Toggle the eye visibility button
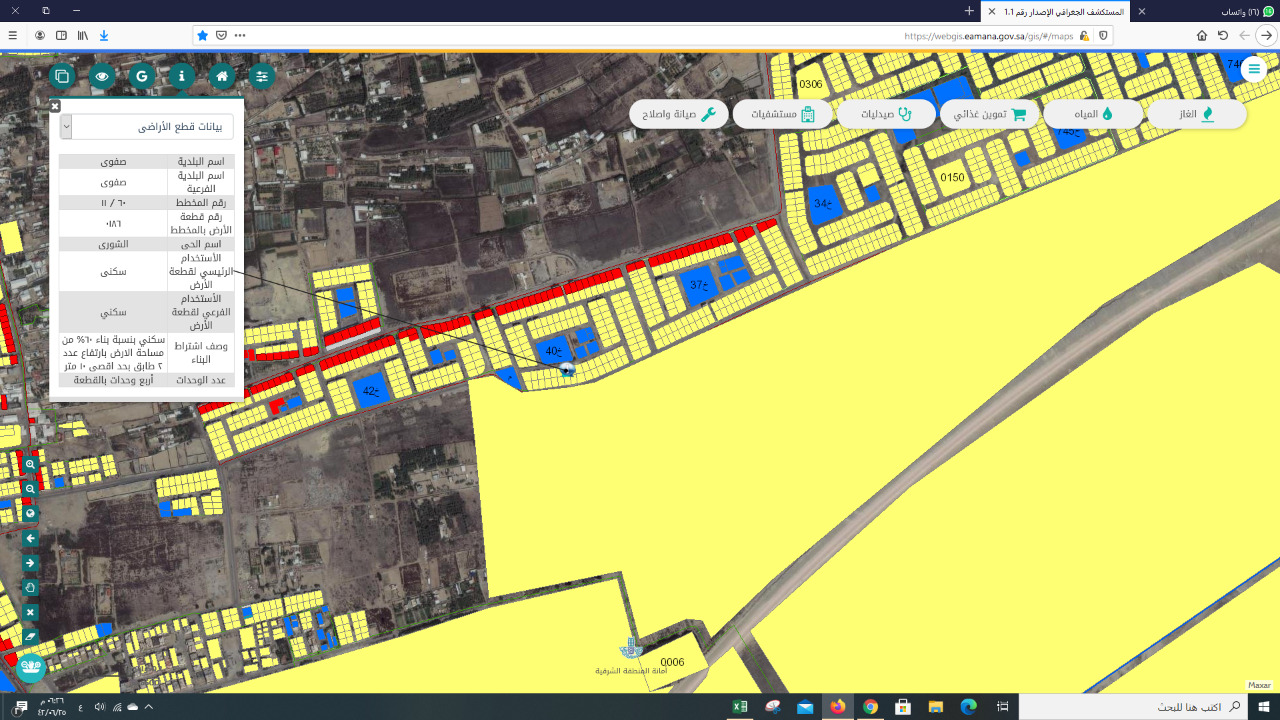Image resolution: width=1280 pixels, height=720 pixels. [102, 76]
